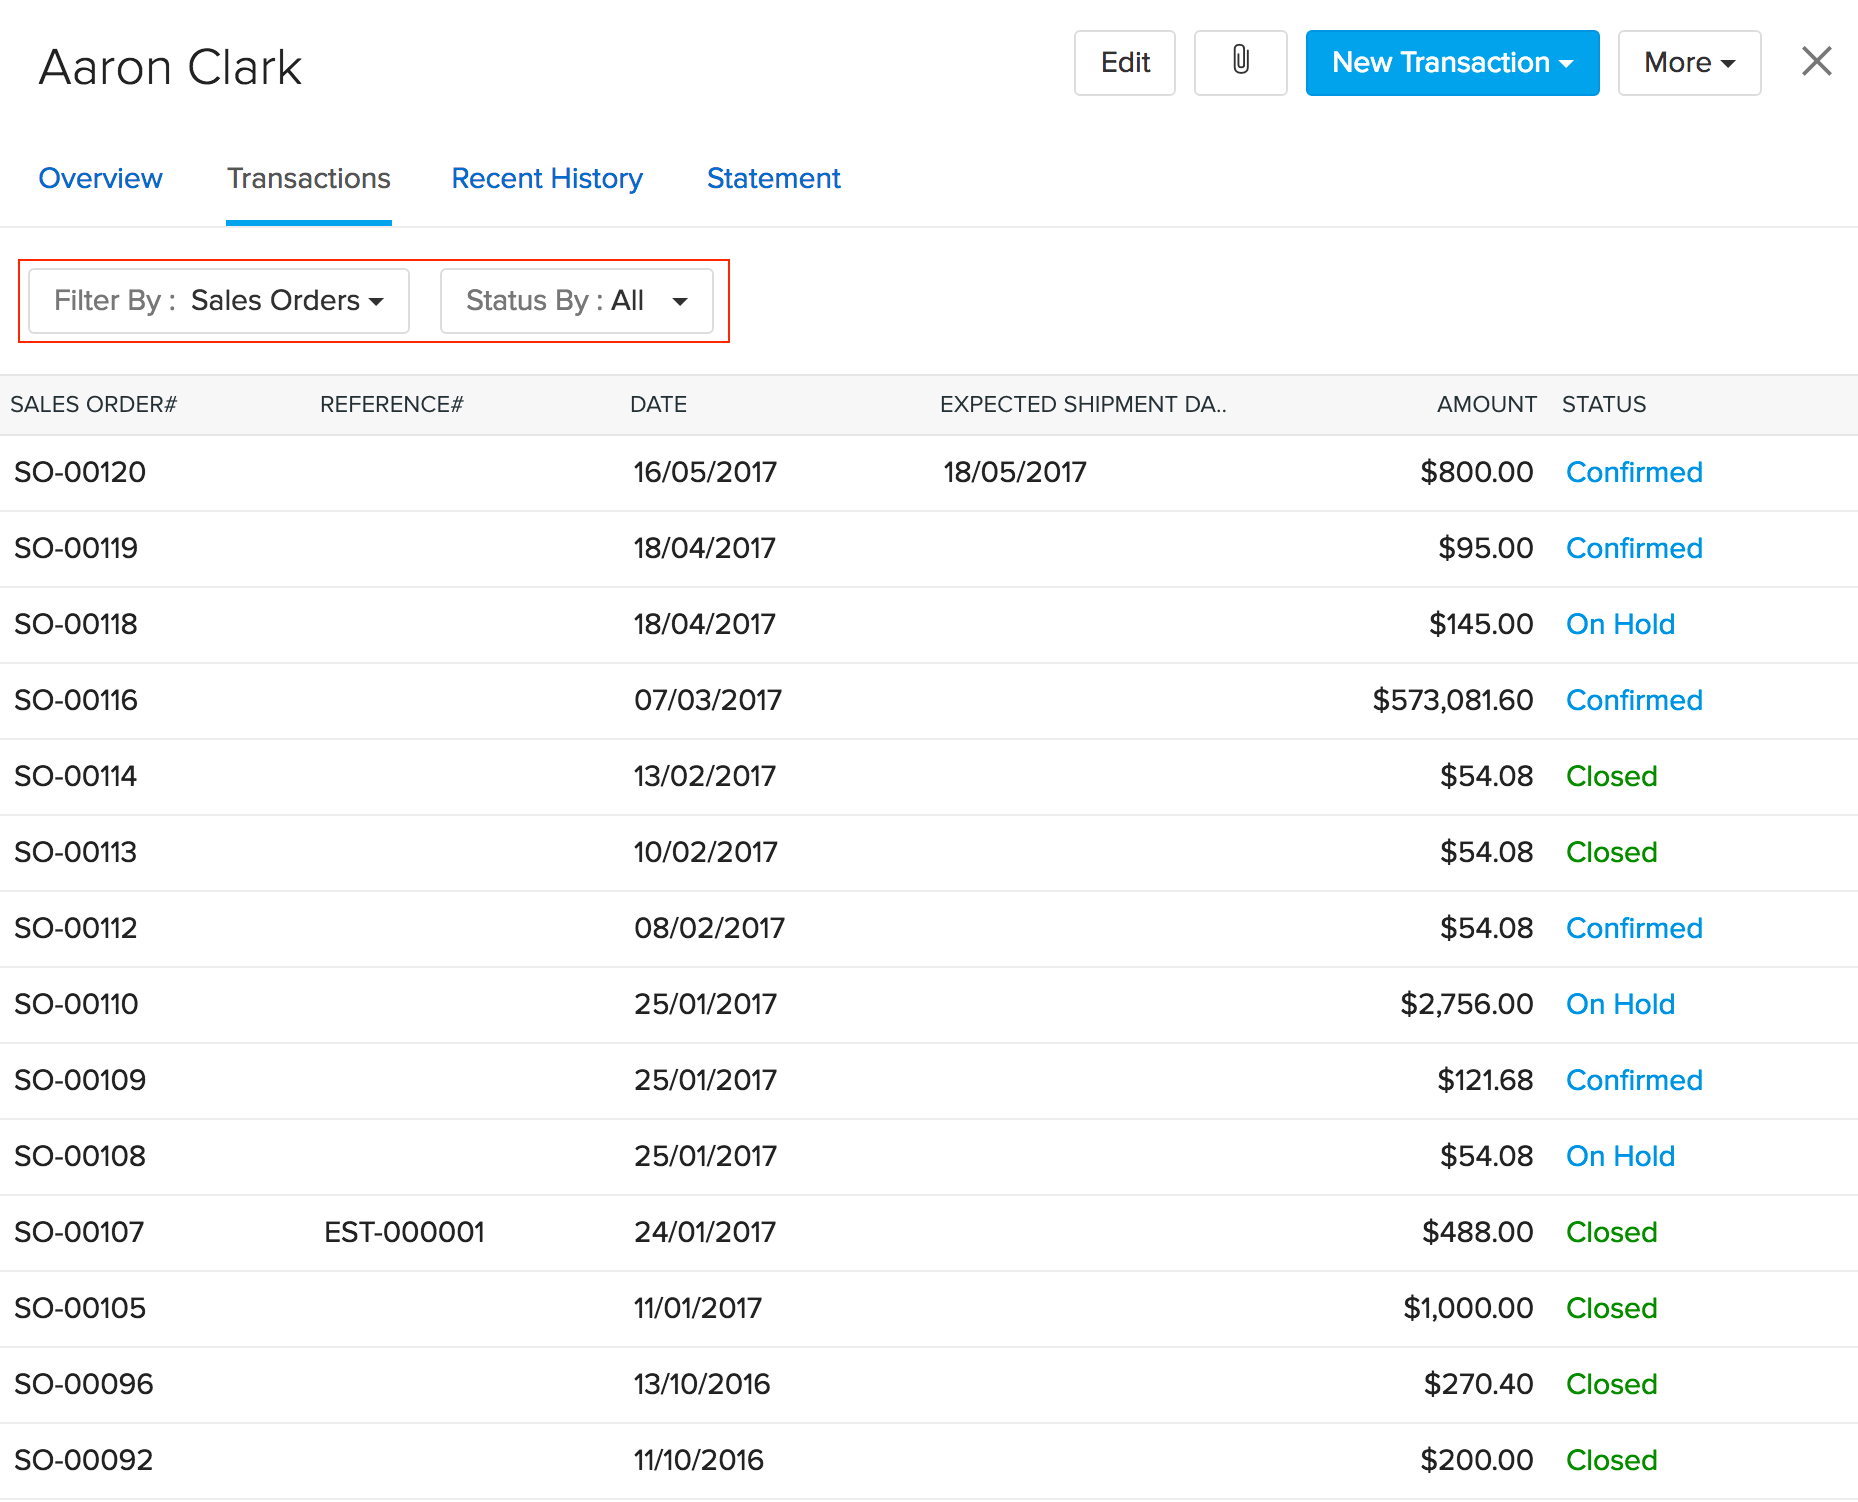
Task: Open the Recent History tab
Action: (x=547, y=178)
